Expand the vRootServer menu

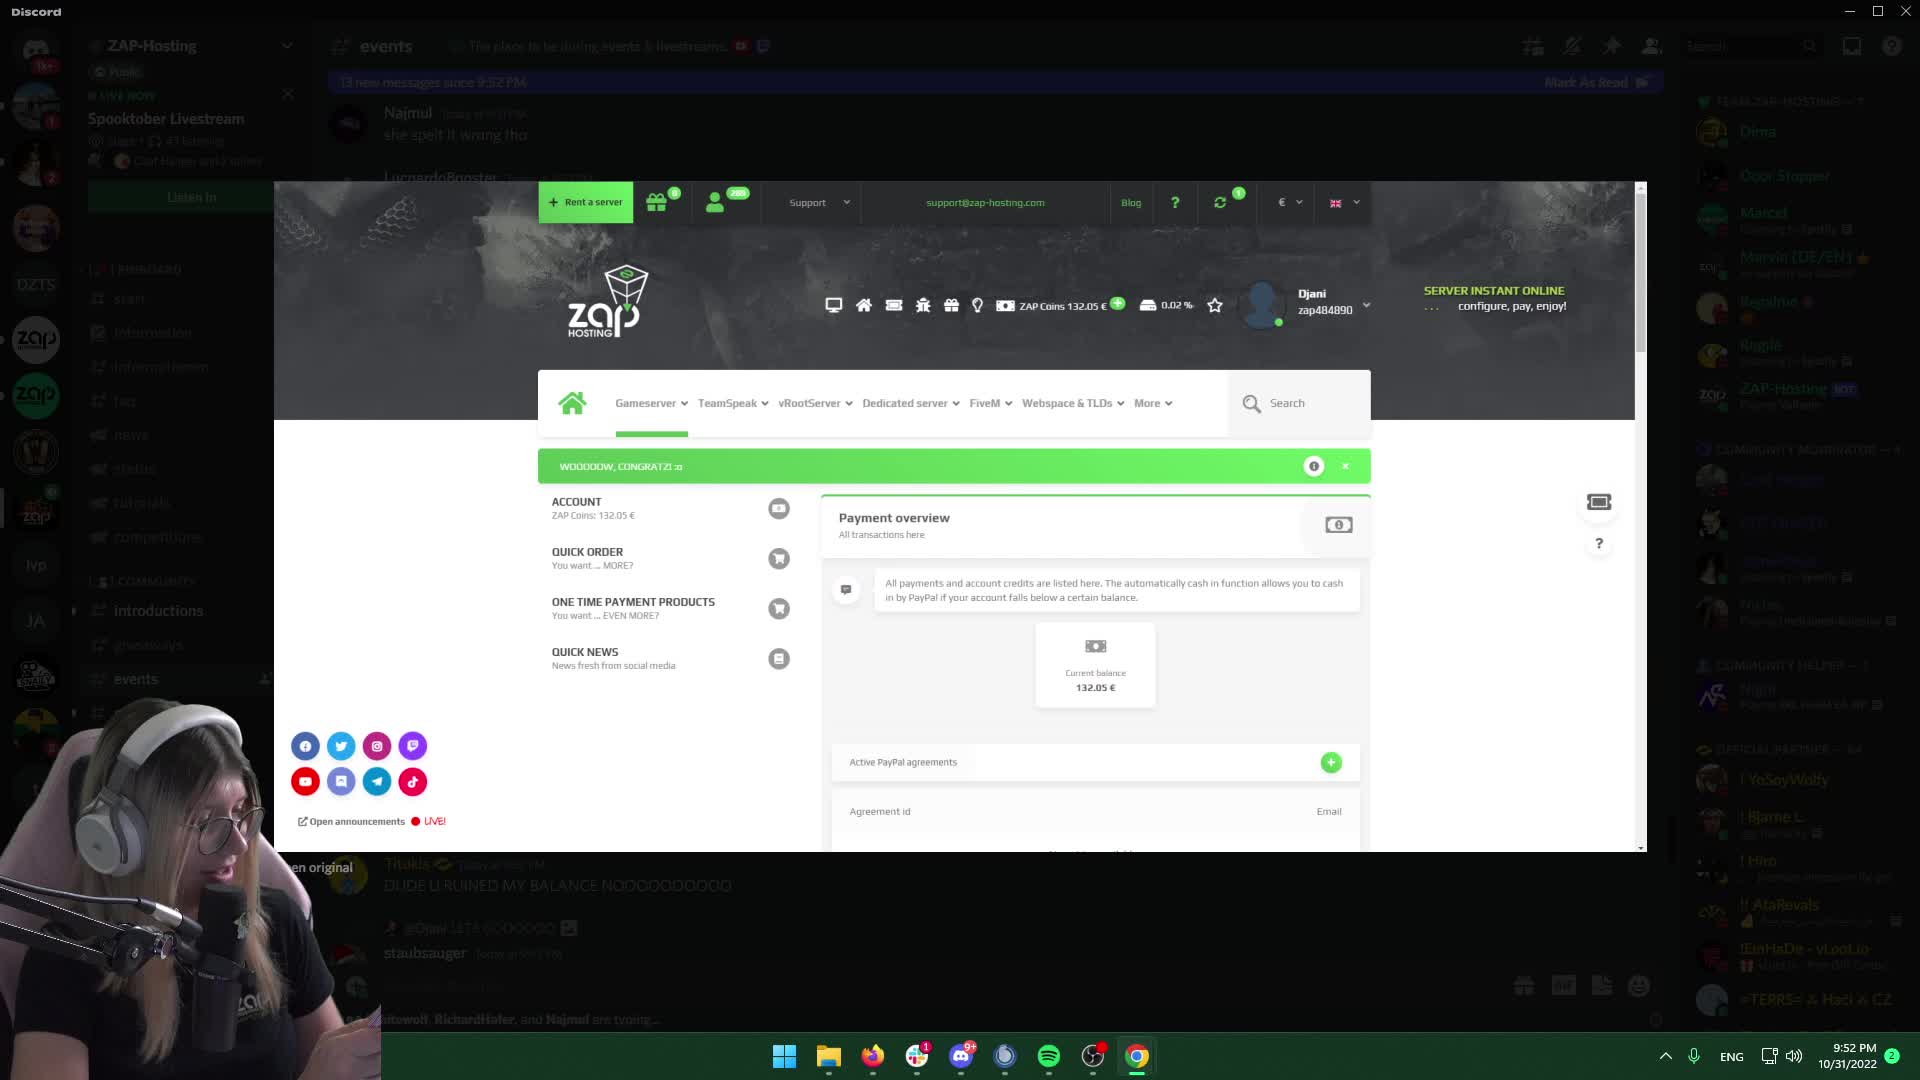815,404
